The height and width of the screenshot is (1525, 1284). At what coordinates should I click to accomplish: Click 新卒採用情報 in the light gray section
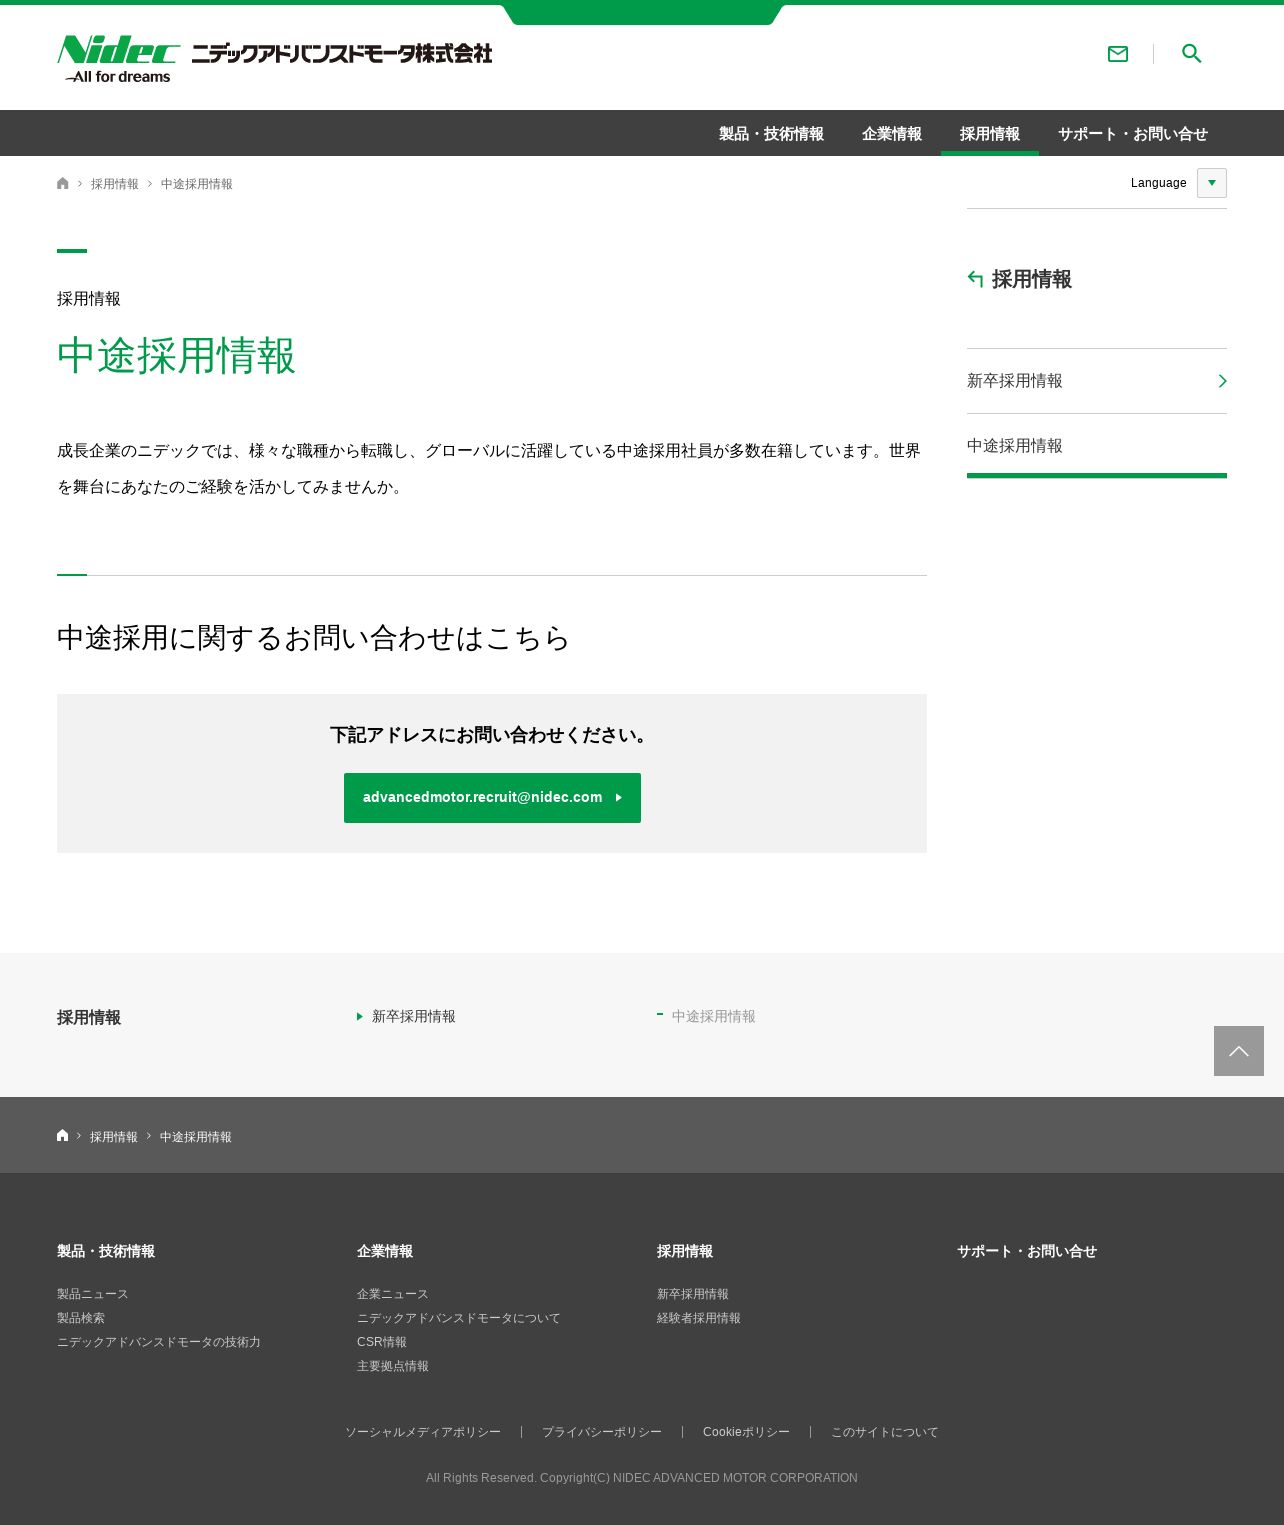(x=414, y=1016)
